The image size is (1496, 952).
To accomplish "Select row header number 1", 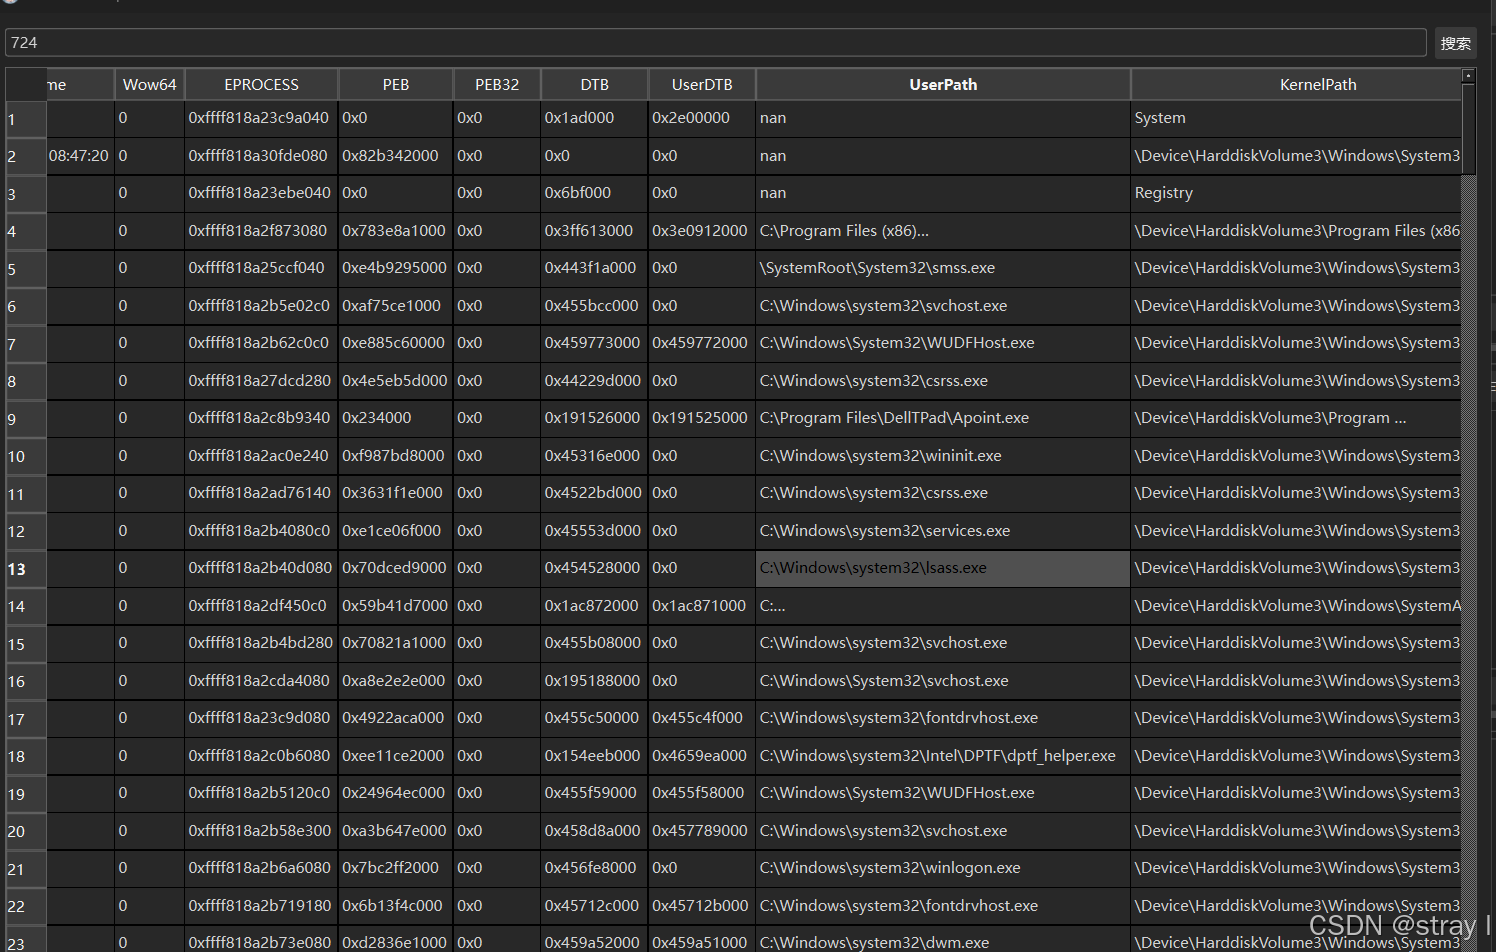I will coord(26,119).
